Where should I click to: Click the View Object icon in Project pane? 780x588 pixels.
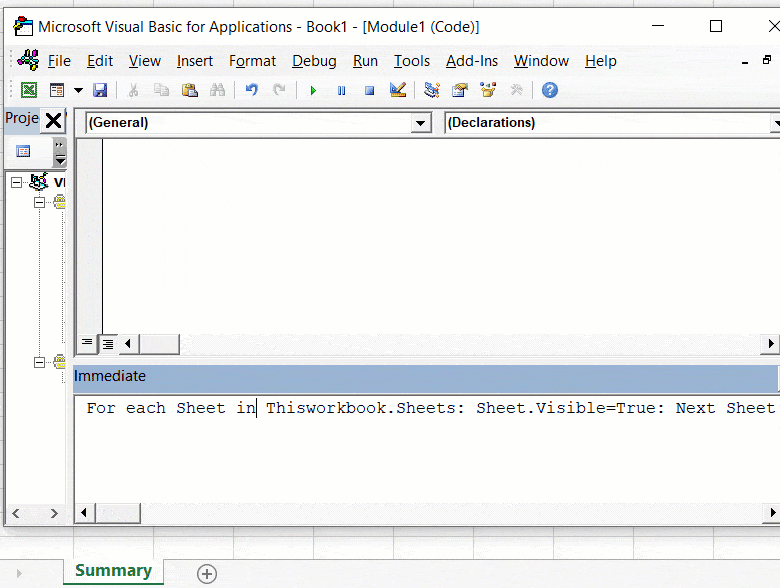pos(23,151)
